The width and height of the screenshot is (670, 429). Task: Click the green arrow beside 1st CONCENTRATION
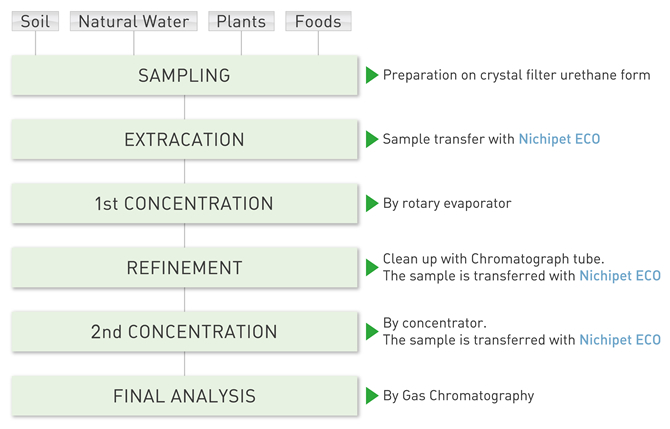pos(372,203)
